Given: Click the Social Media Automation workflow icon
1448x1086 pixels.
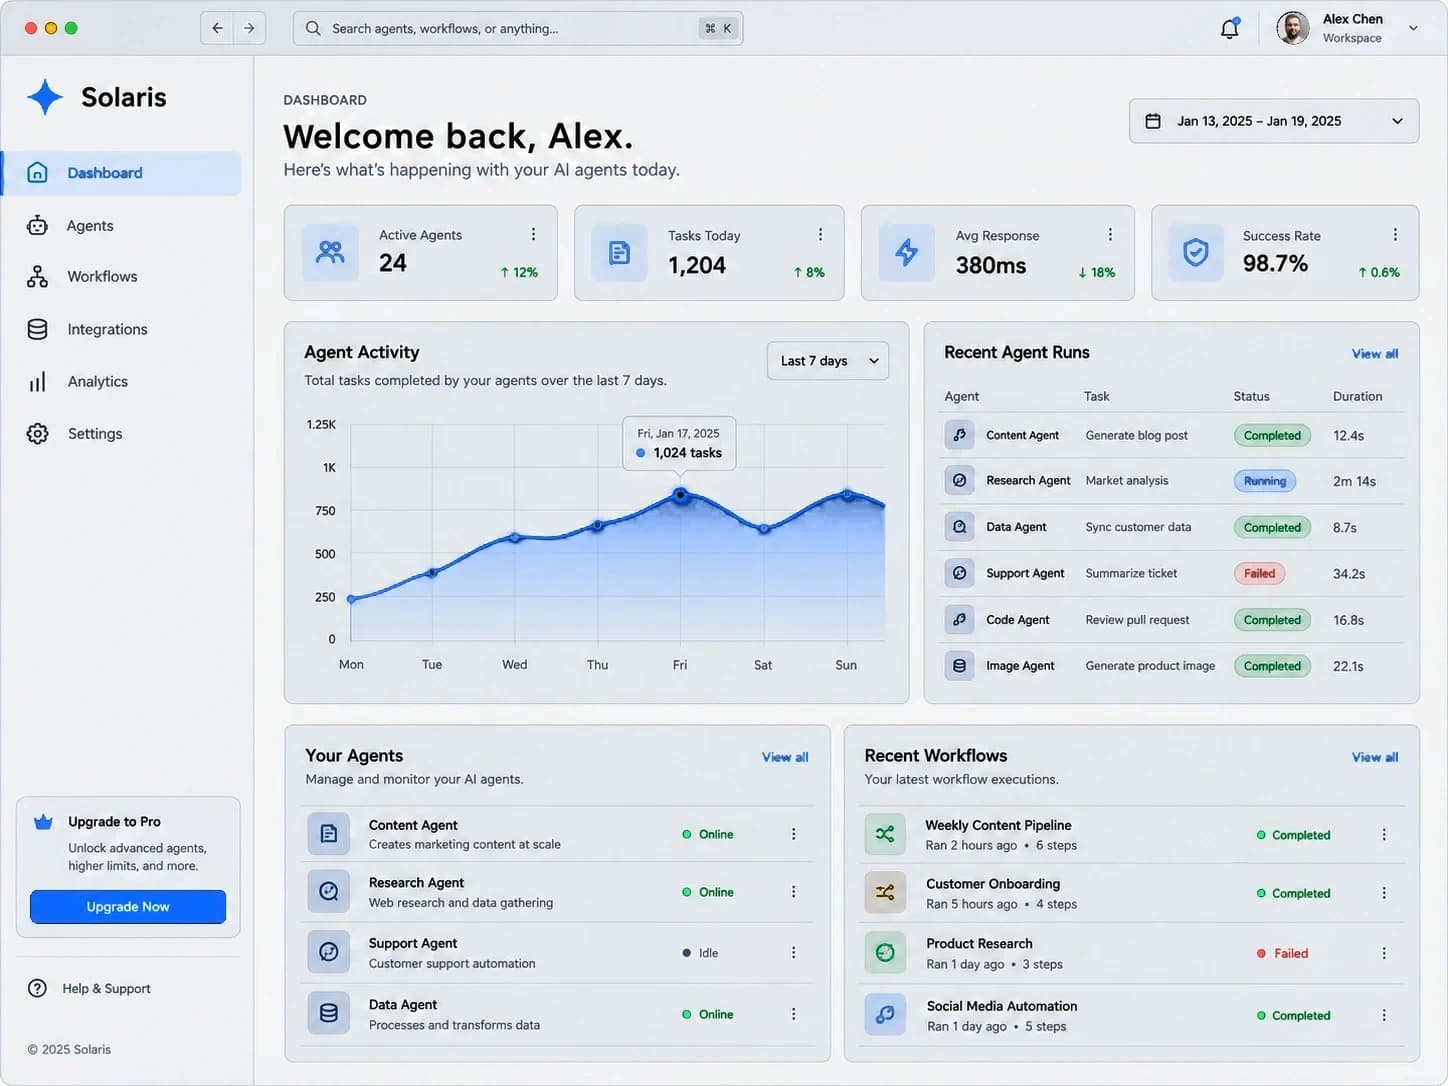Looking at the screenshot, I should click(885, 1014).
